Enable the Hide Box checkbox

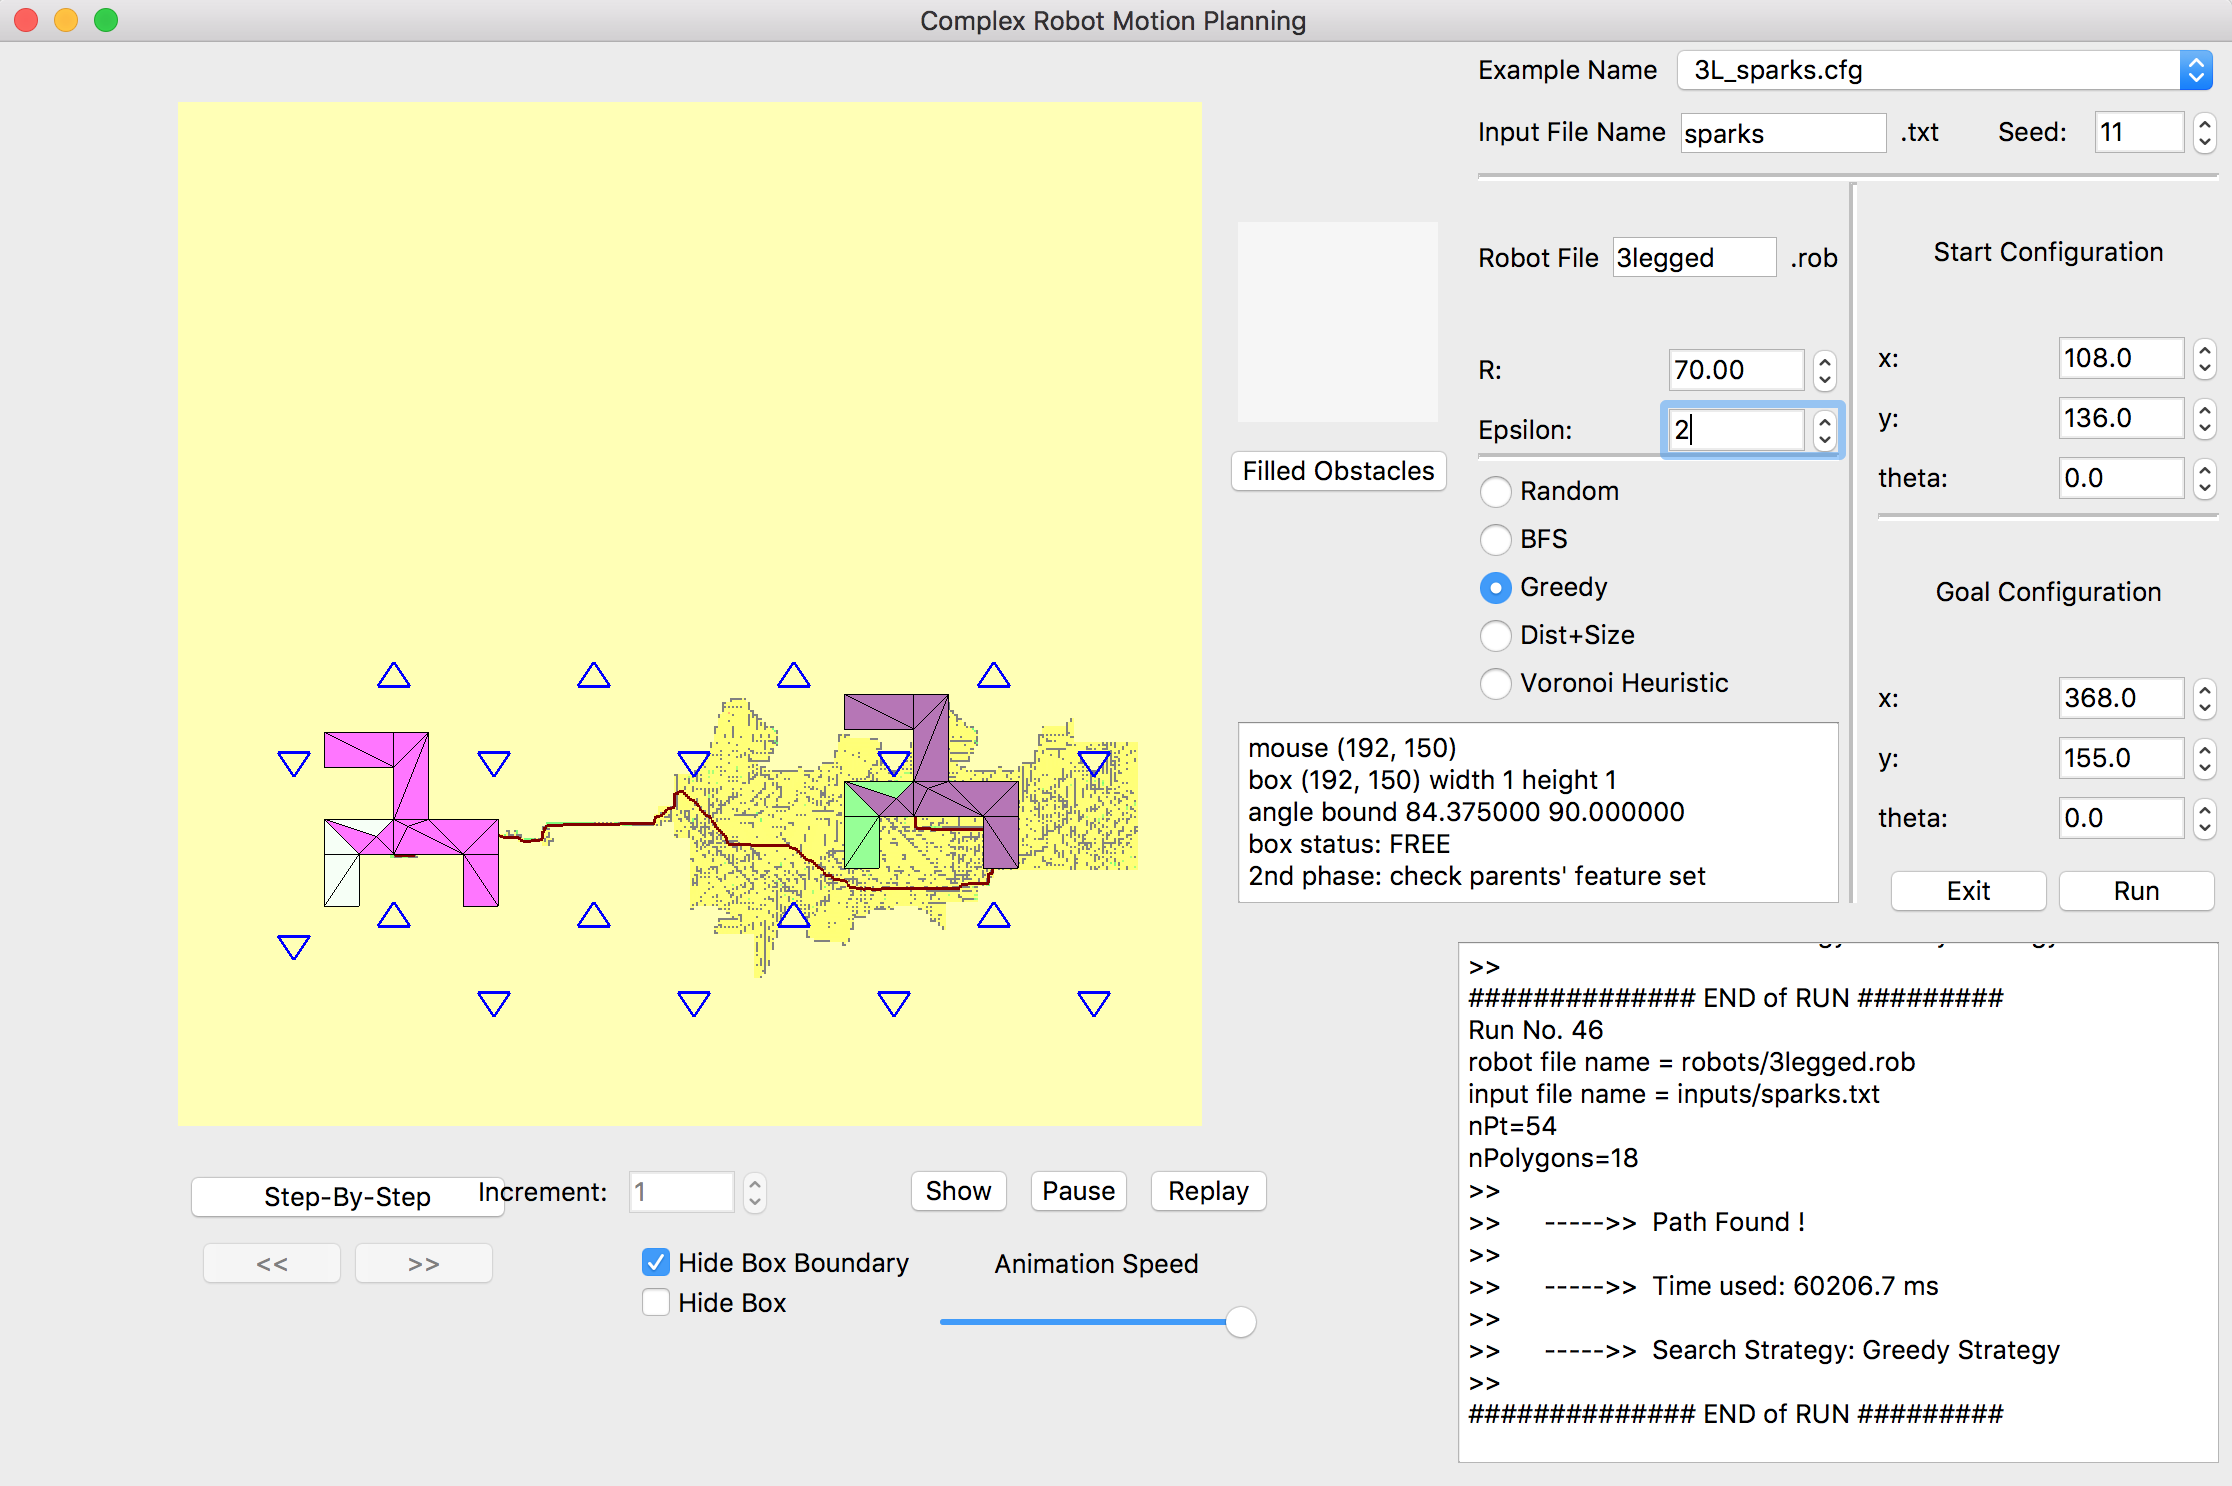pyautogui.click(x=656, y=1303)
